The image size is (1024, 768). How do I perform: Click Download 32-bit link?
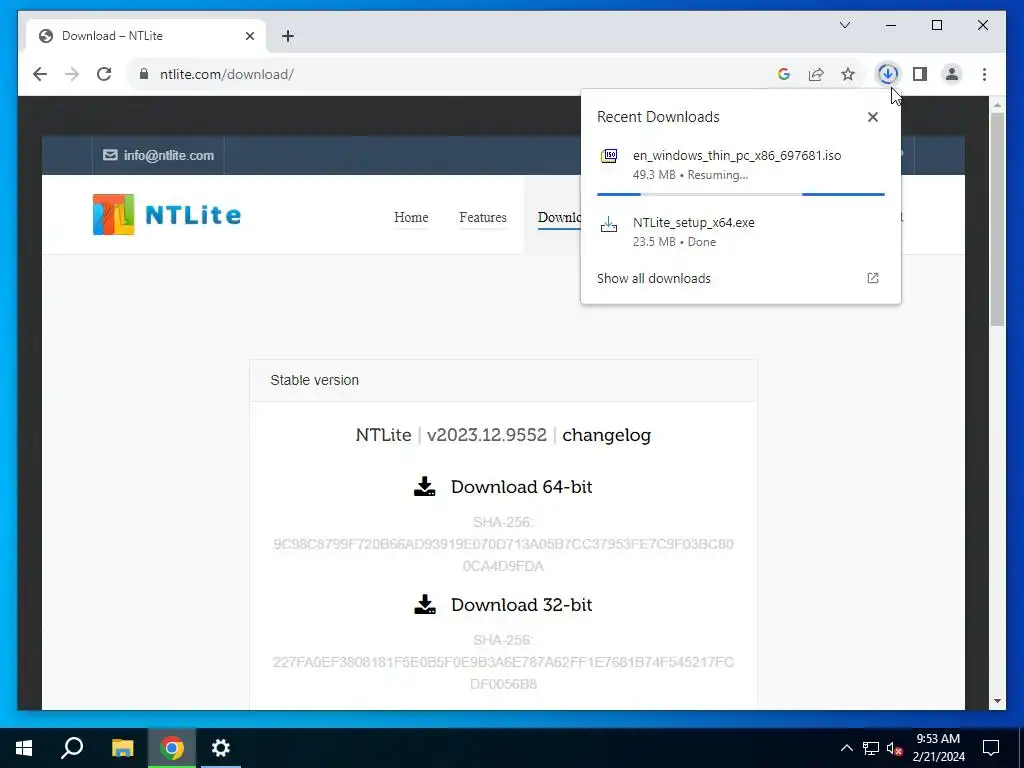(x=521, y=605)
